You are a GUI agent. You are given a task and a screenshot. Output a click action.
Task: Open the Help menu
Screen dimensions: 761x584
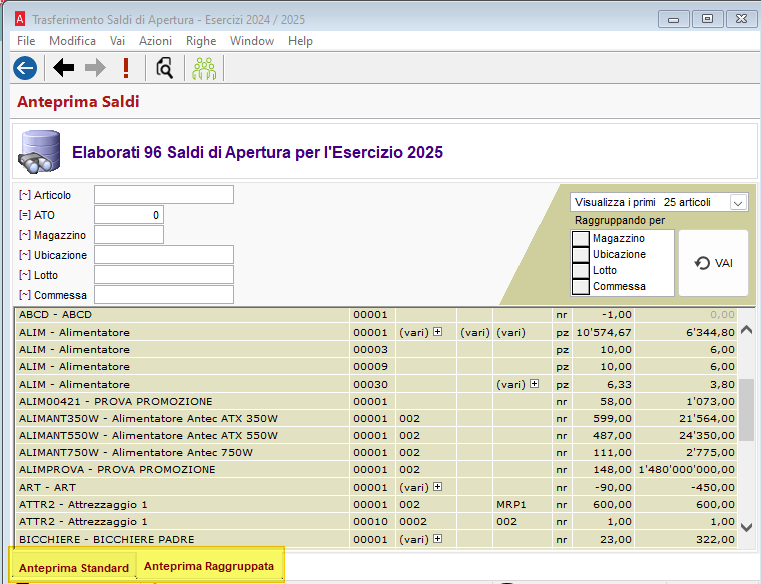[300, 41]
